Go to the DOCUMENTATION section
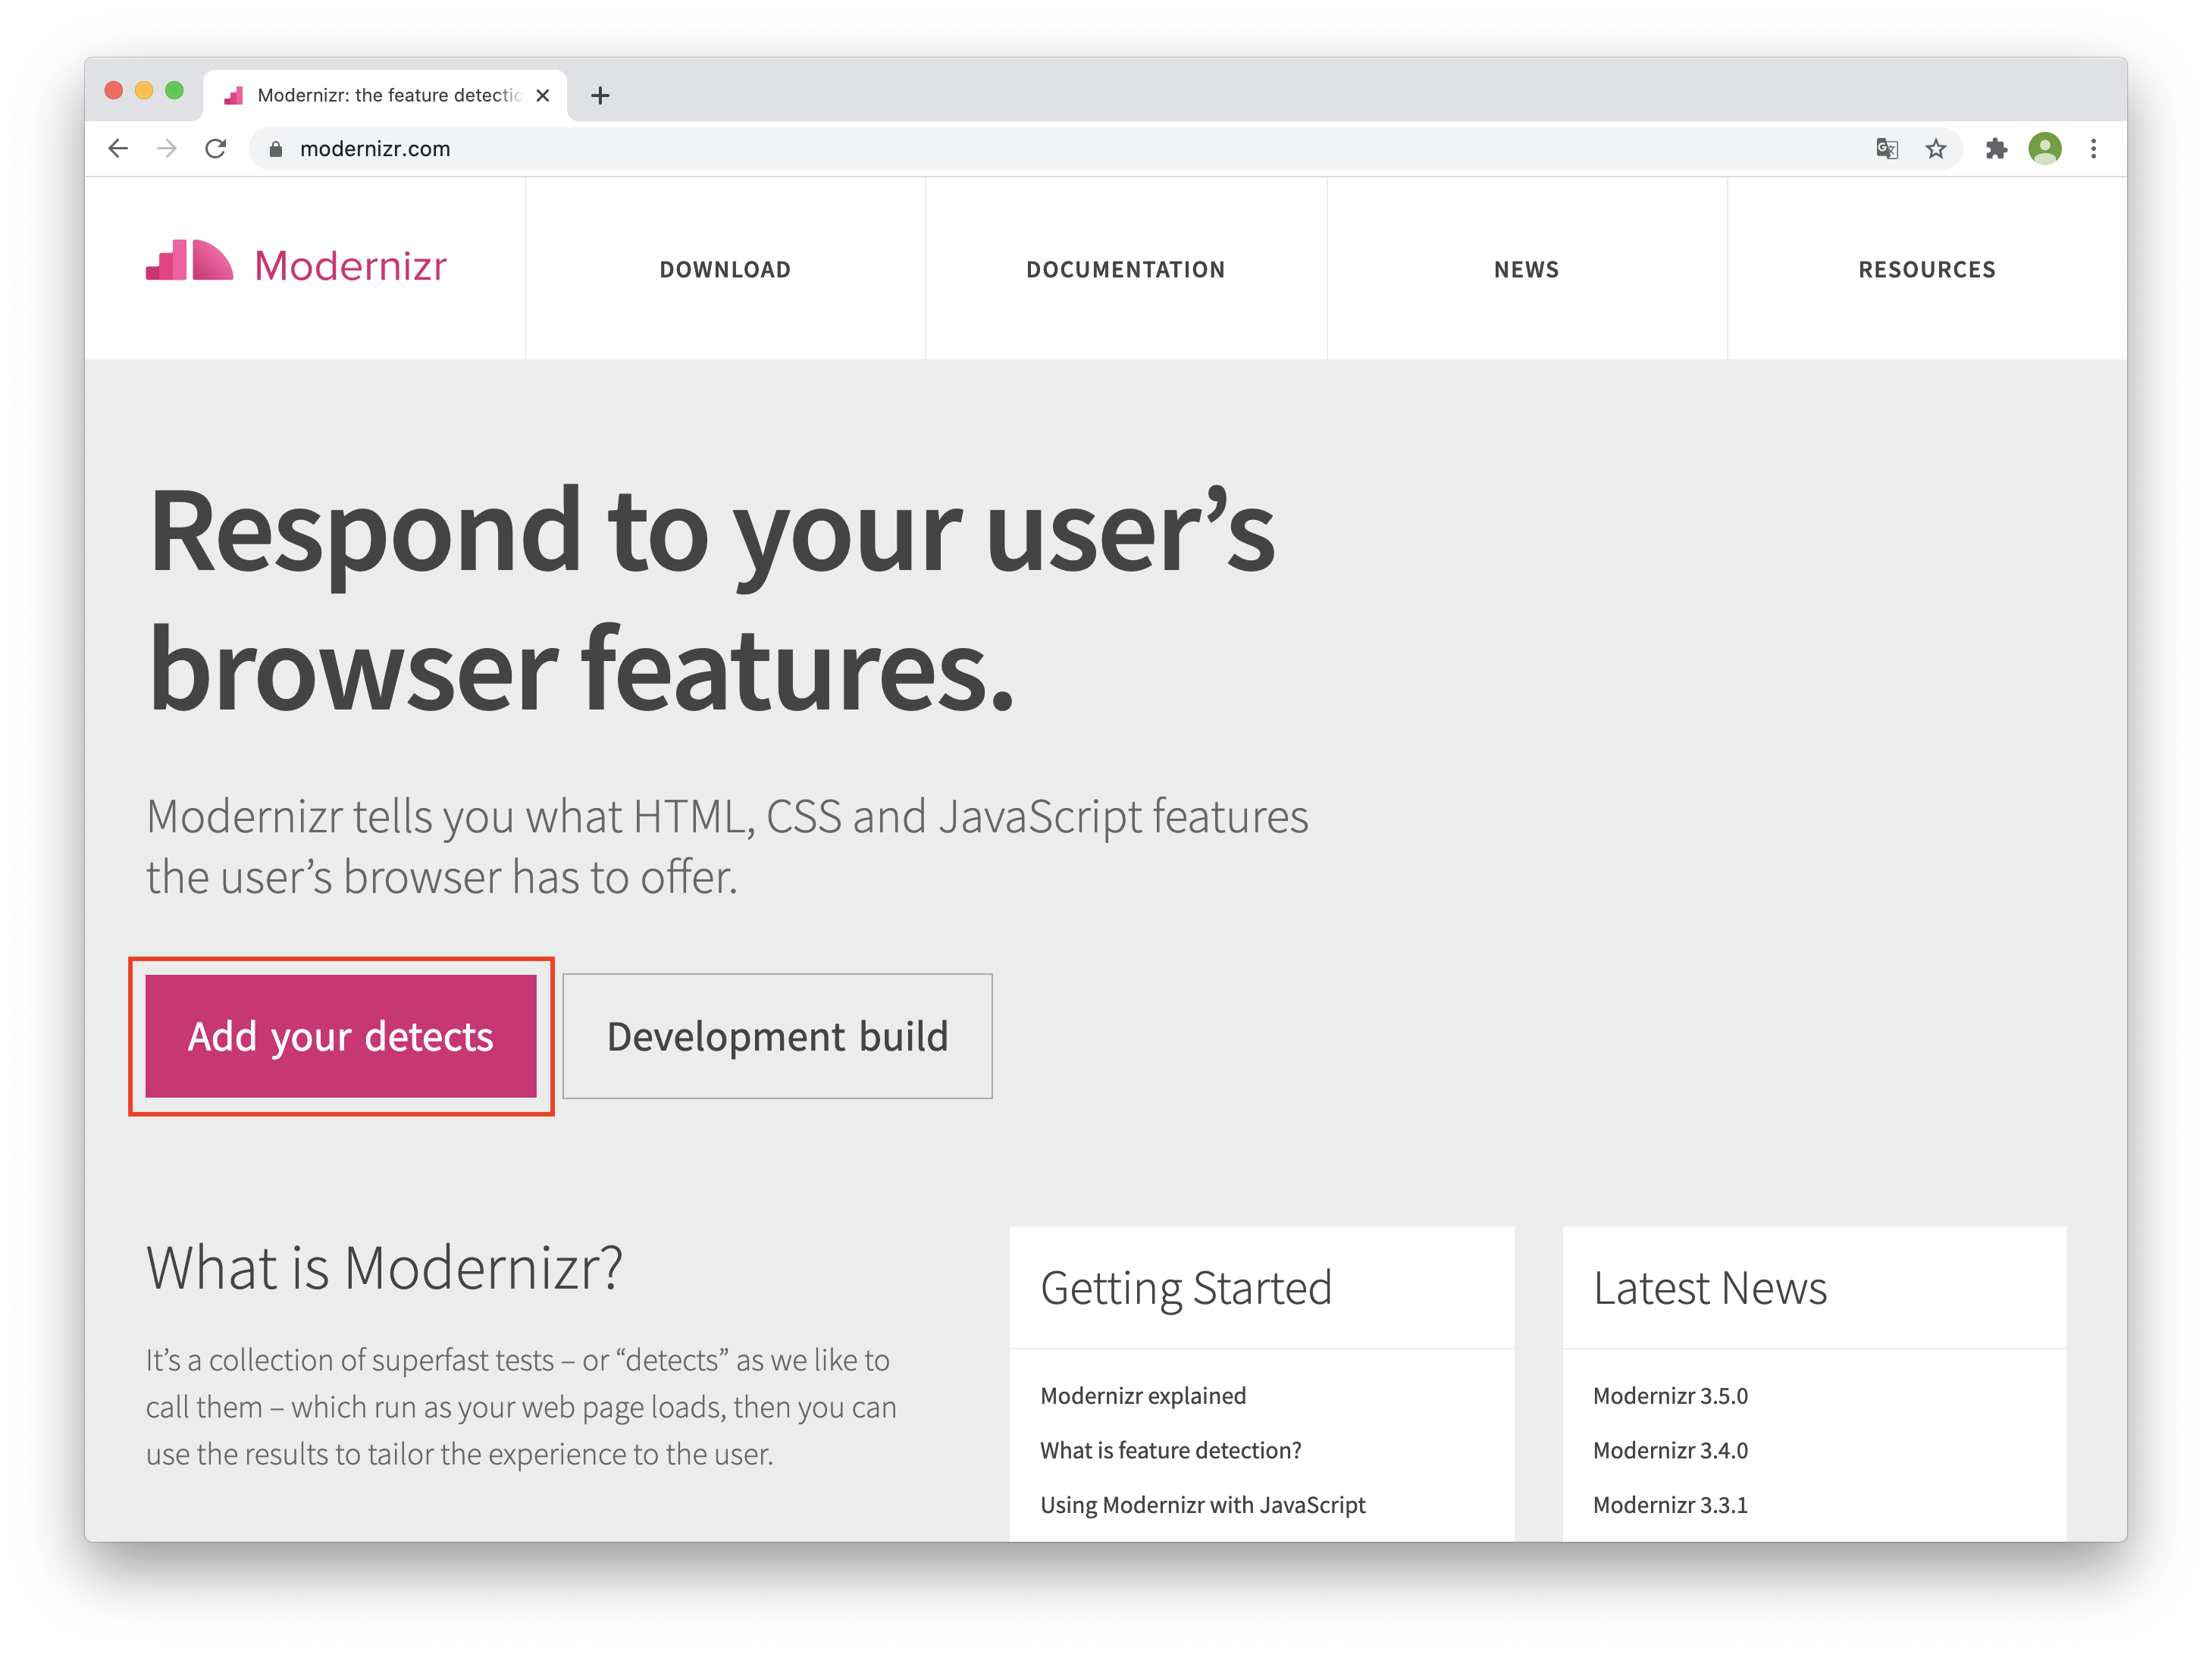 [x=1125, y=269]
